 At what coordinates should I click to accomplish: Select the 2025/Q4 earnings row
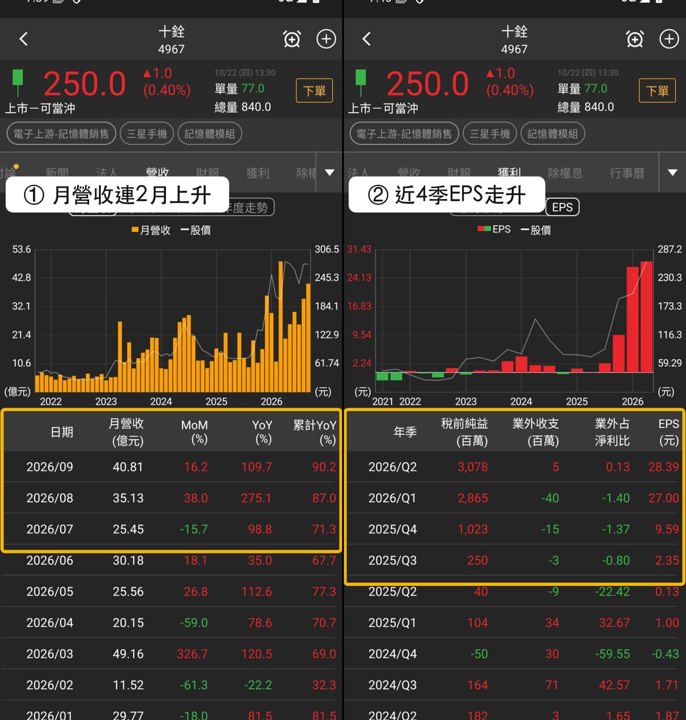tap(515, 529)
